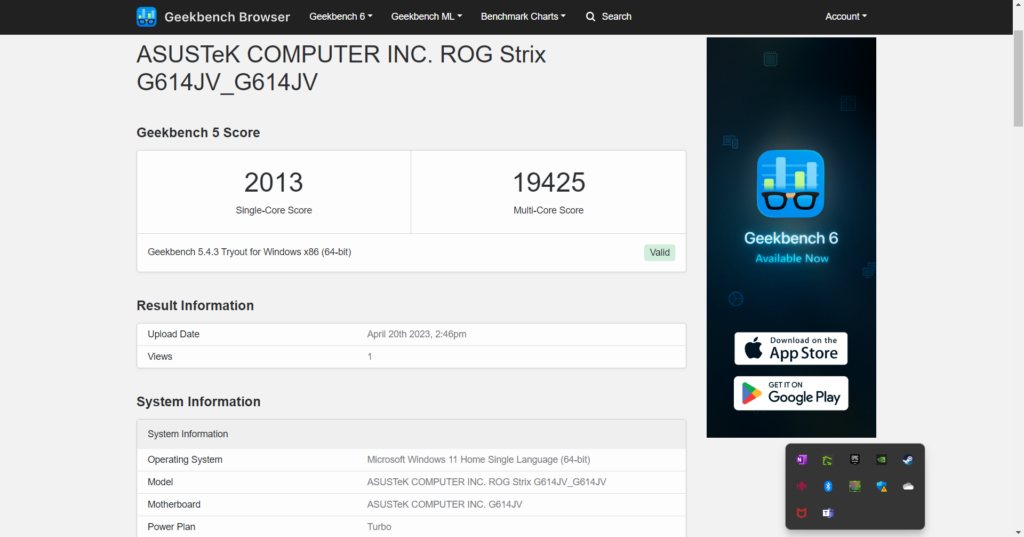Click the Views value 1

pos(370,357)
